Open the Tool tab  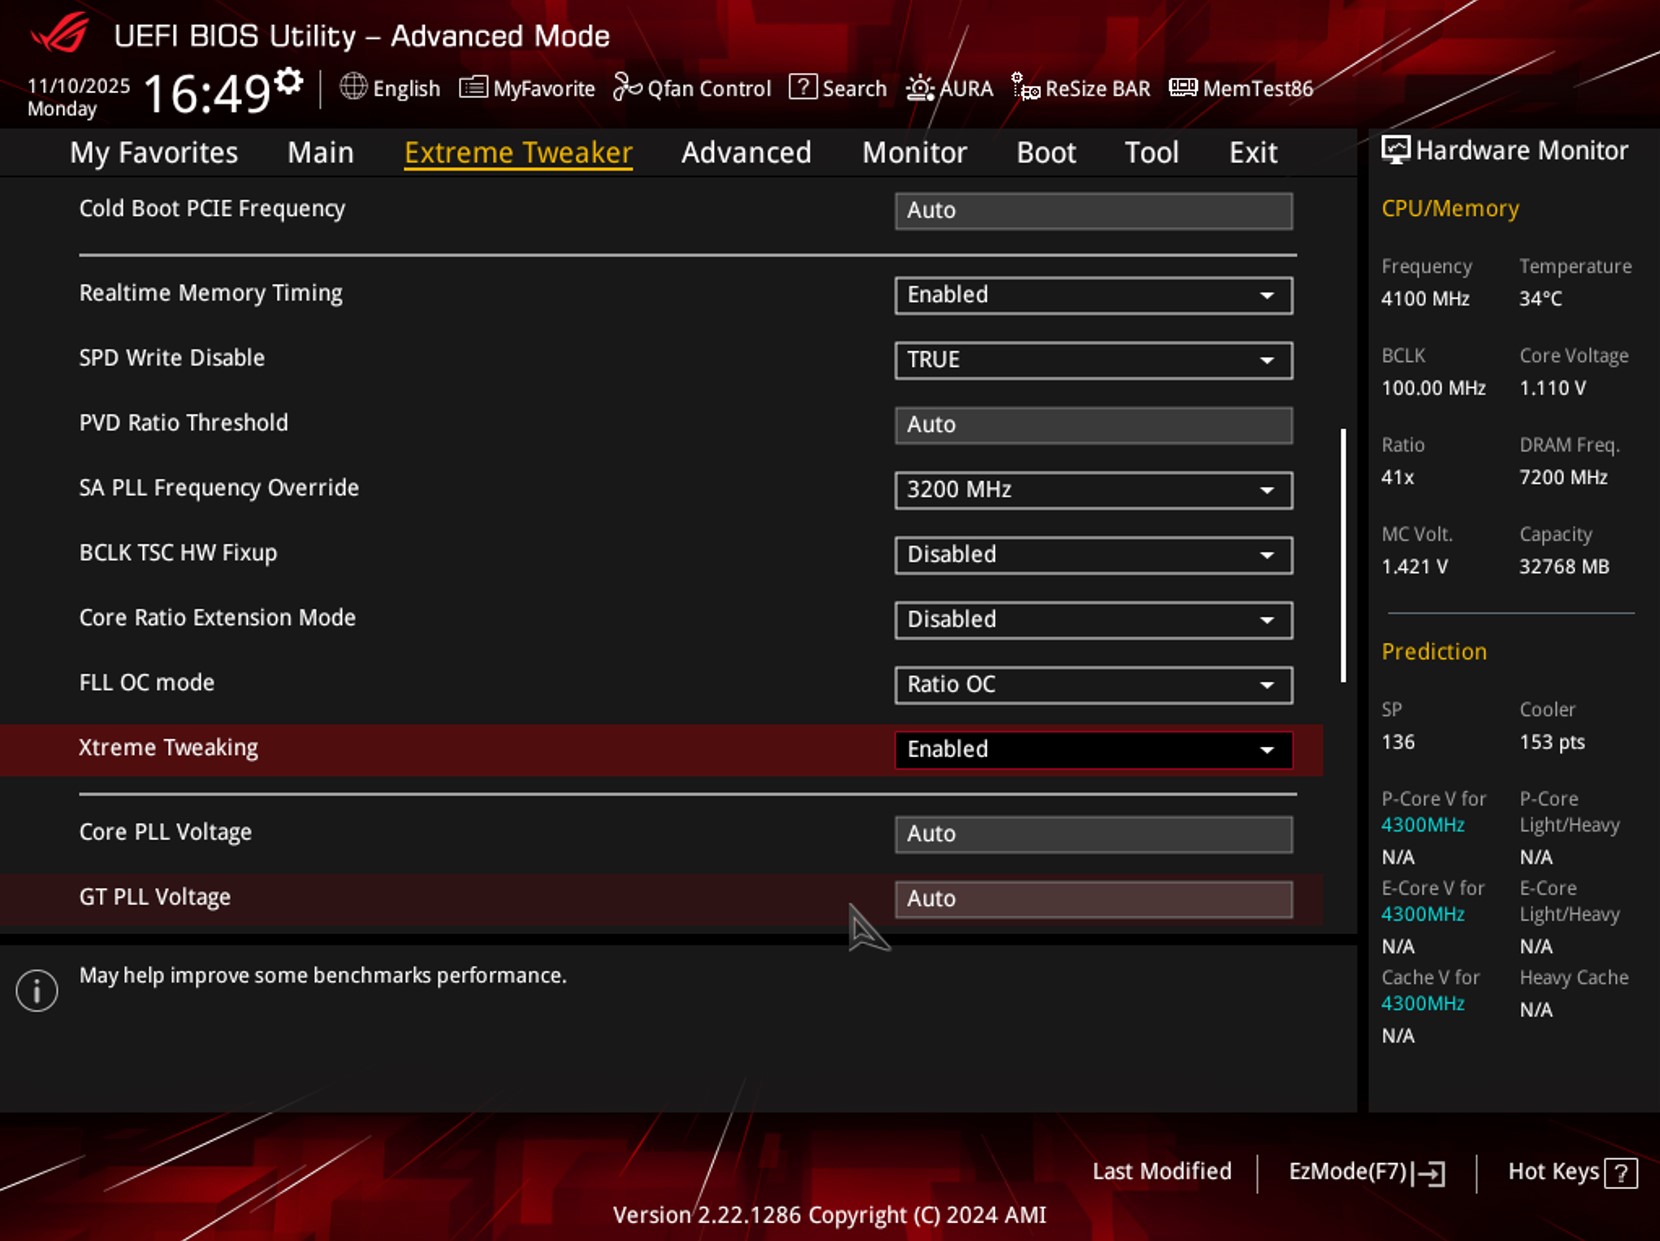pyautogui.click(x=1151, y=152)
